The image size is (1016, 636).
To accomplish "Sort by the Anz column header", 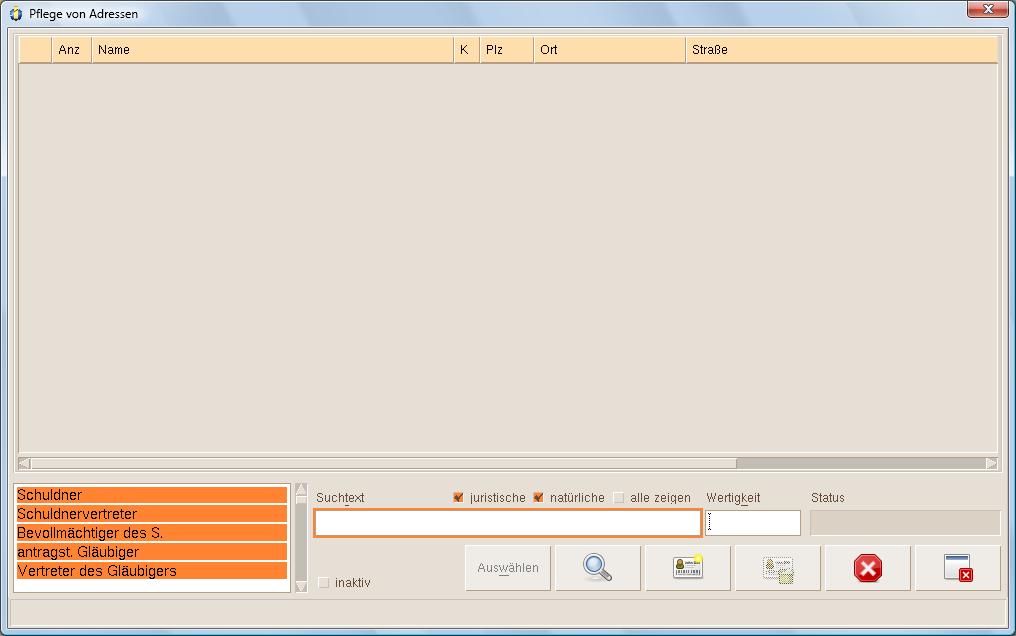I will (71, 50).
